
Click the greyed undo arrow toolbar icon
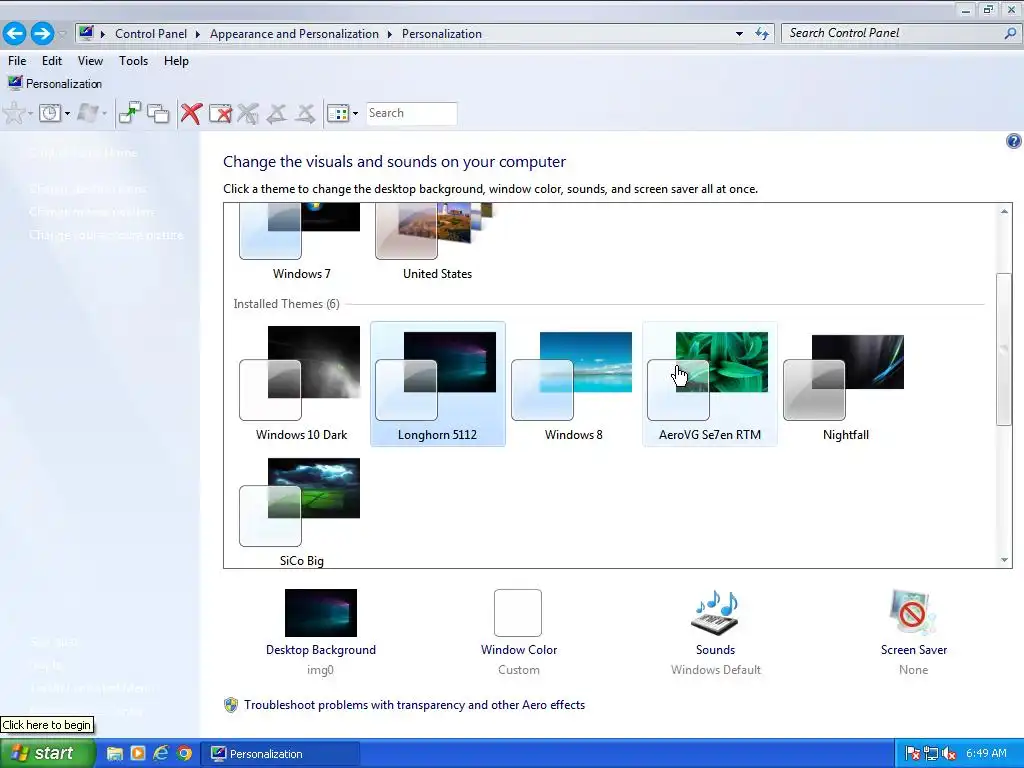[277, 113]
